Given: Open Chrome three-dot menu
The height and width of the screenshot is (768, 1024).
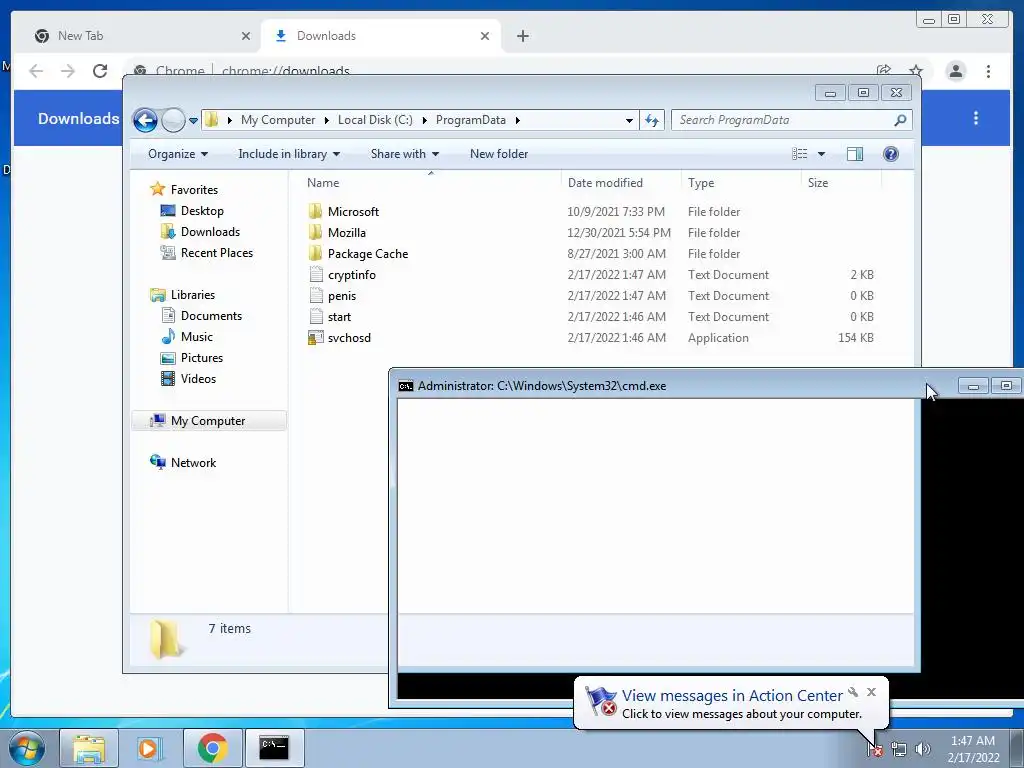Looking at the screenshot, I should click(988, 71).
